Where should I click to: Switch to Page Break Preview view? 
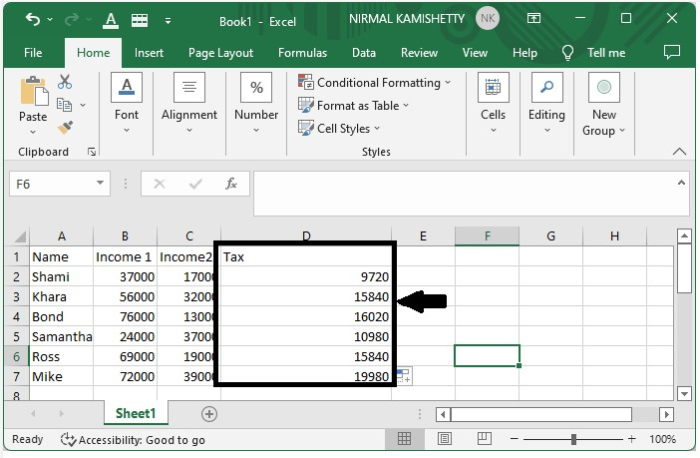(484, 439)
